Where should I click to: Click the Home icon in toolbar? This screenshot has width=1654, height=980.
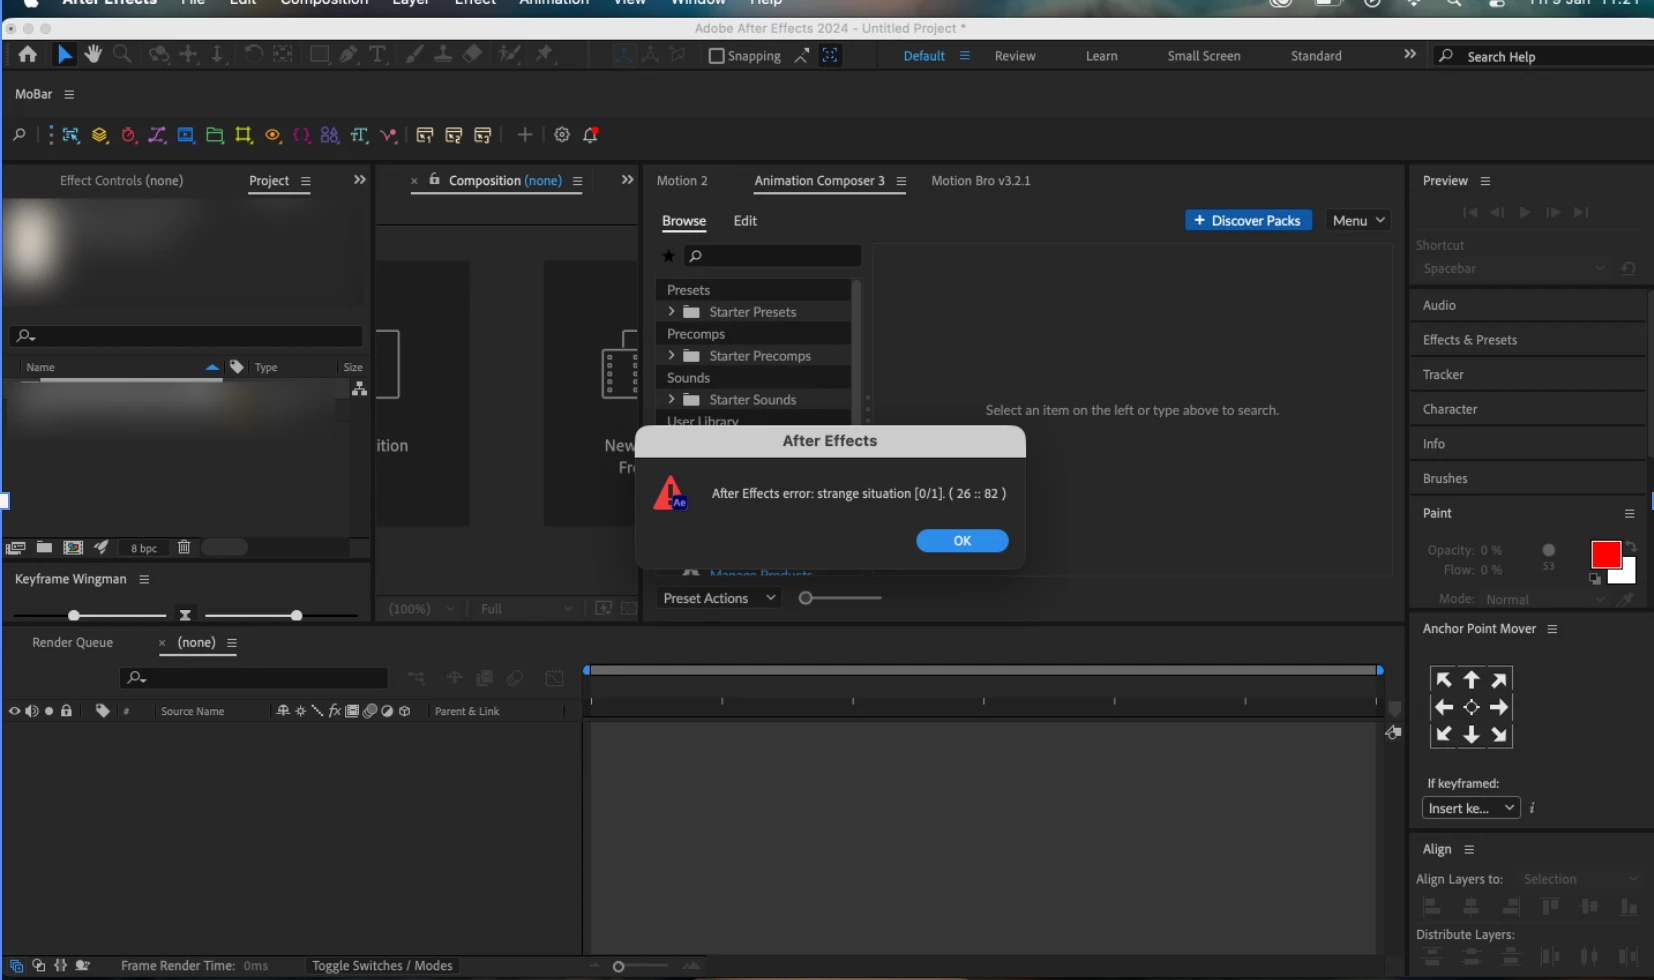click(27, 54)
